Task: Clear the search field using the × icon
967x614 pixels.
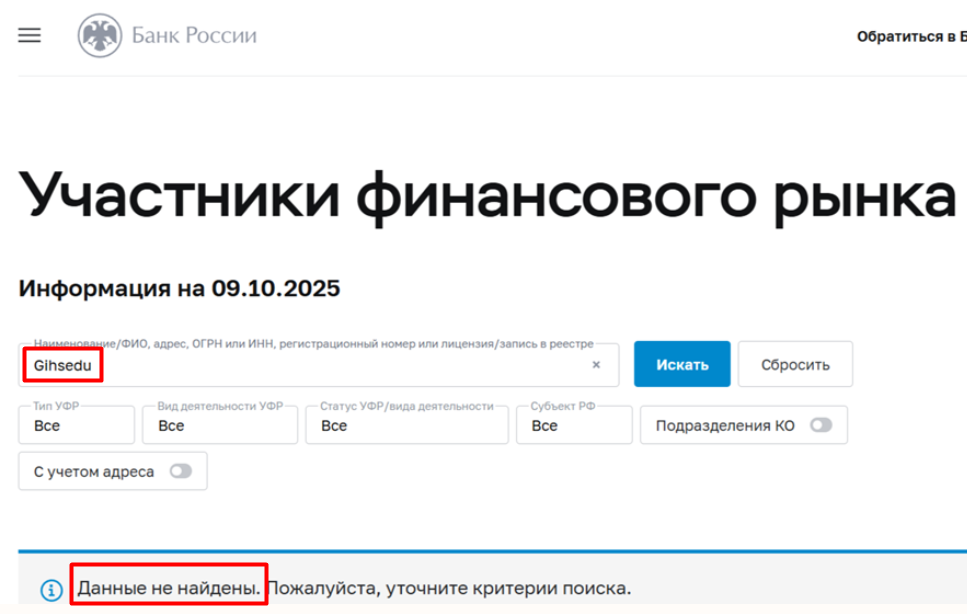Action: (x=597, y=364)
